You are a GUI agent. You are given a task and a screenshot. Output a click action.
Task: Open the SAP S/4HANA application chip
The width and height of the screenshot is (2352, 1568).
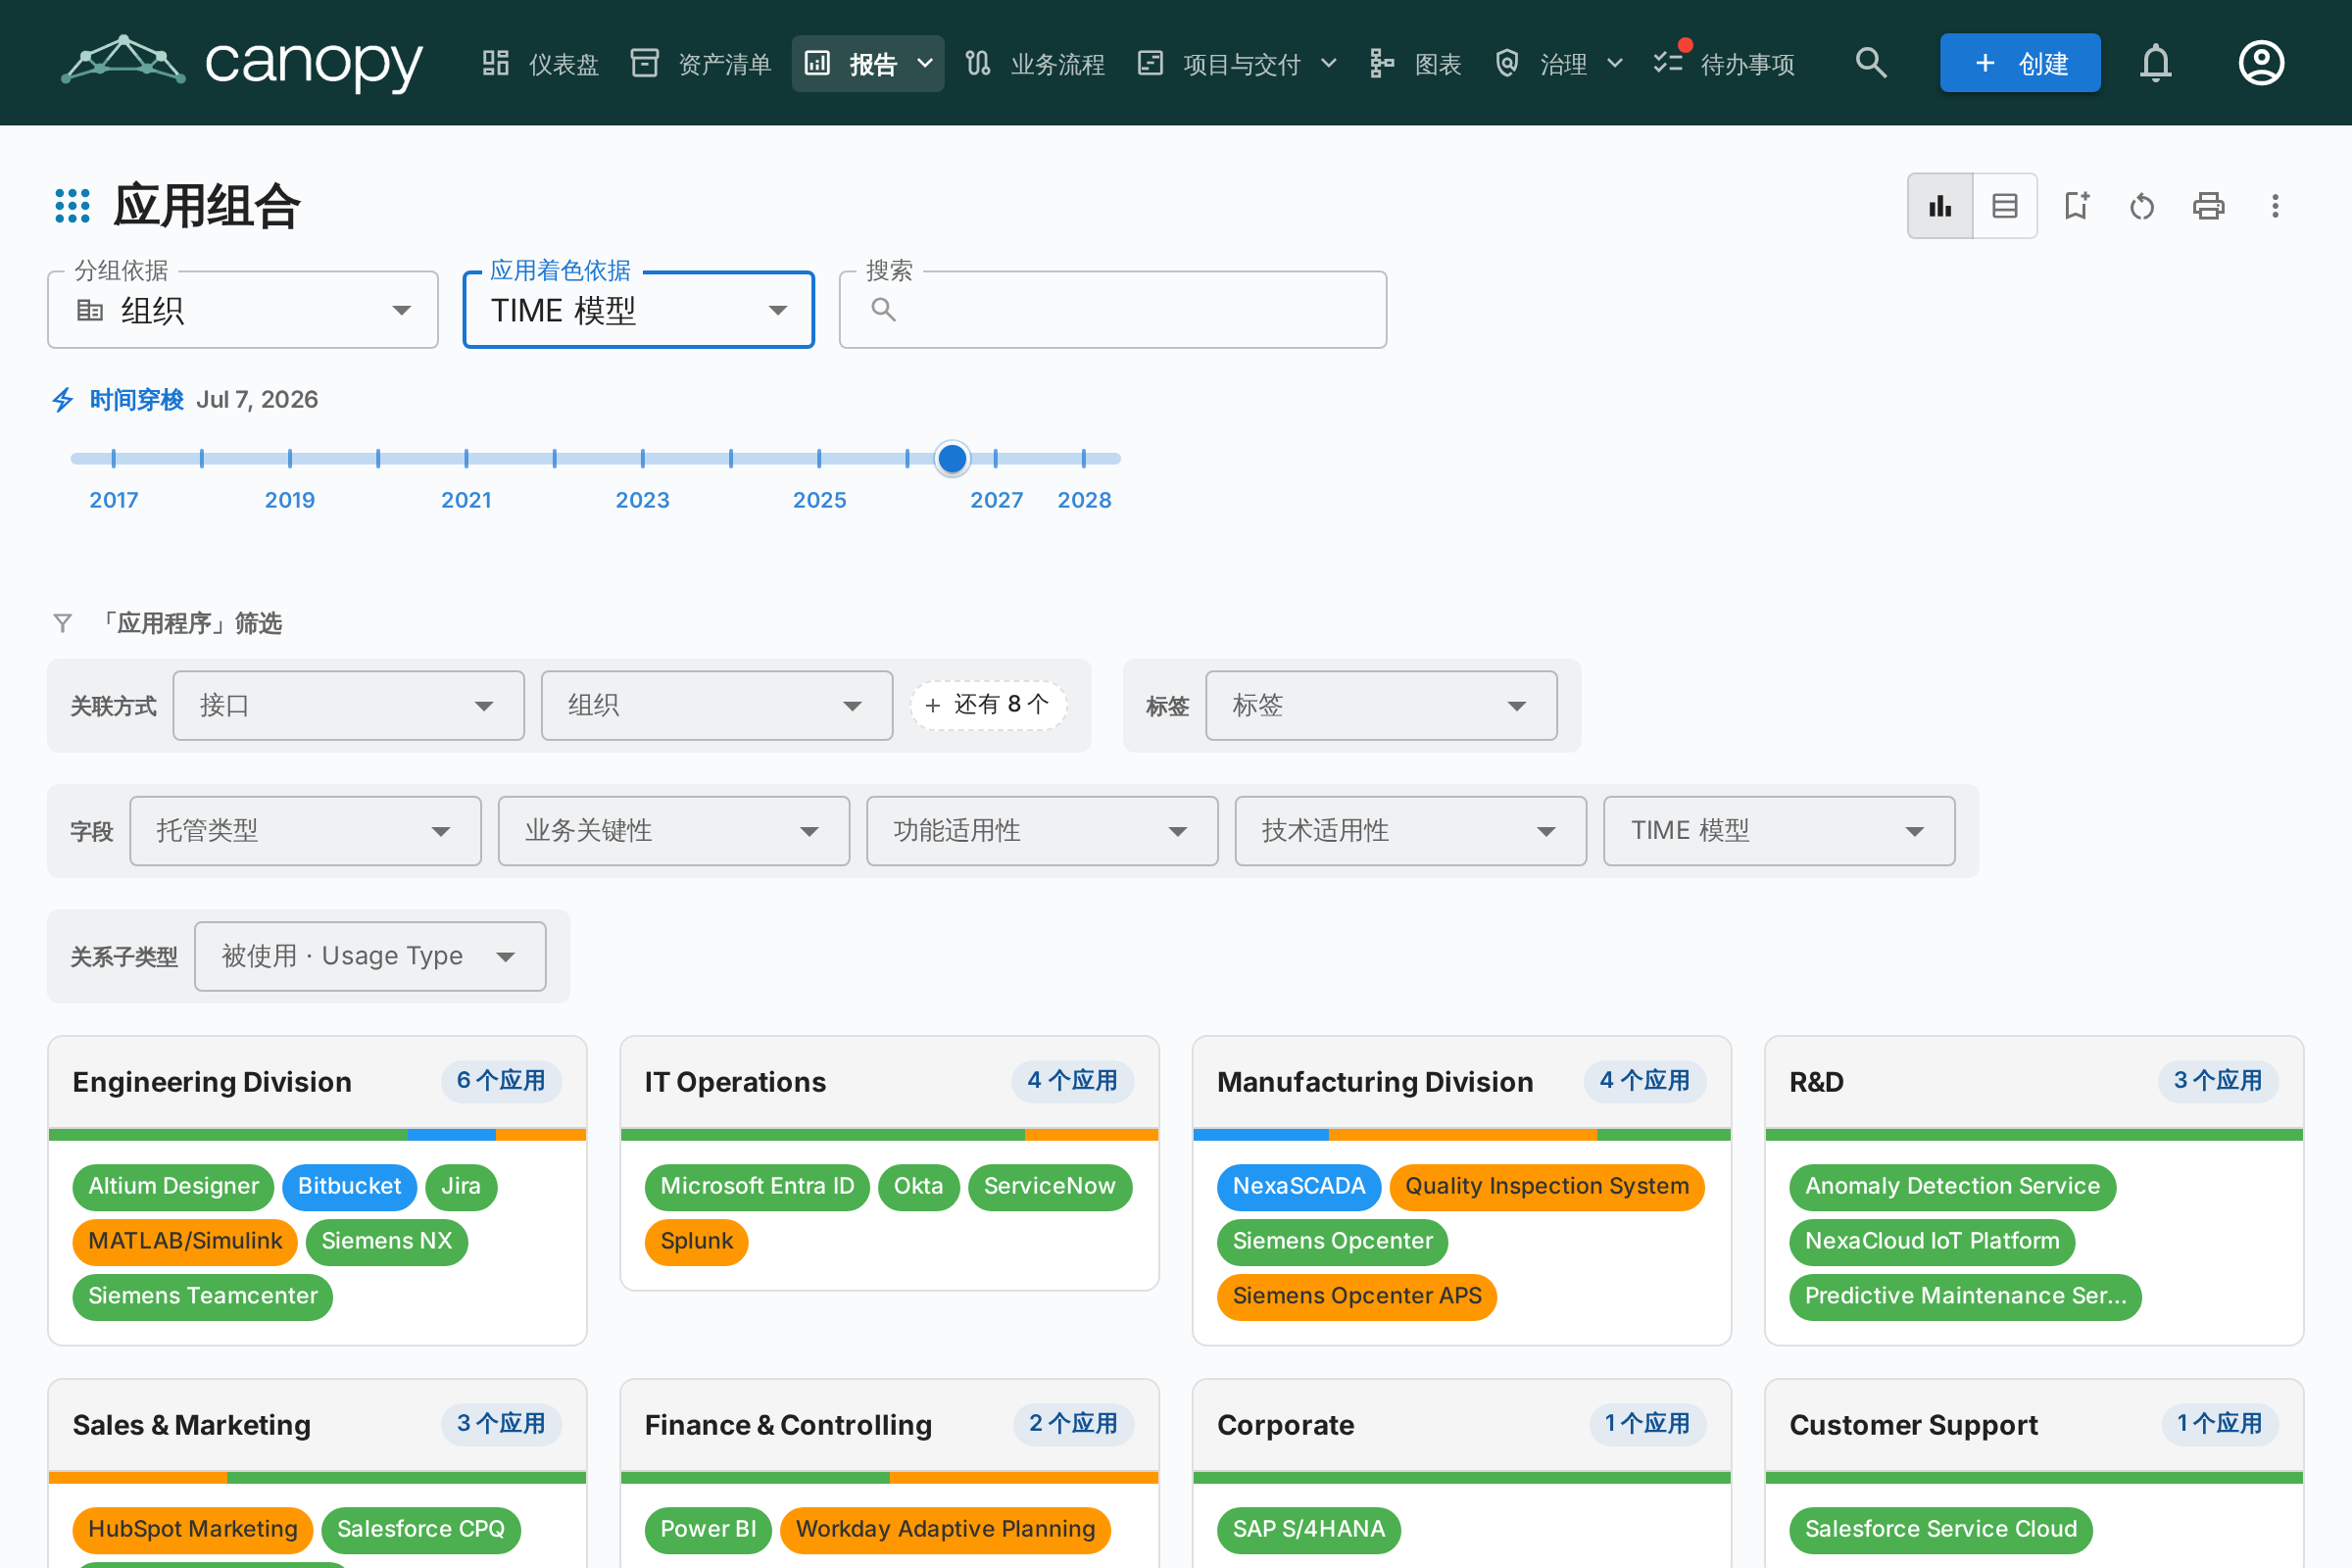tap(1309, 1530)
